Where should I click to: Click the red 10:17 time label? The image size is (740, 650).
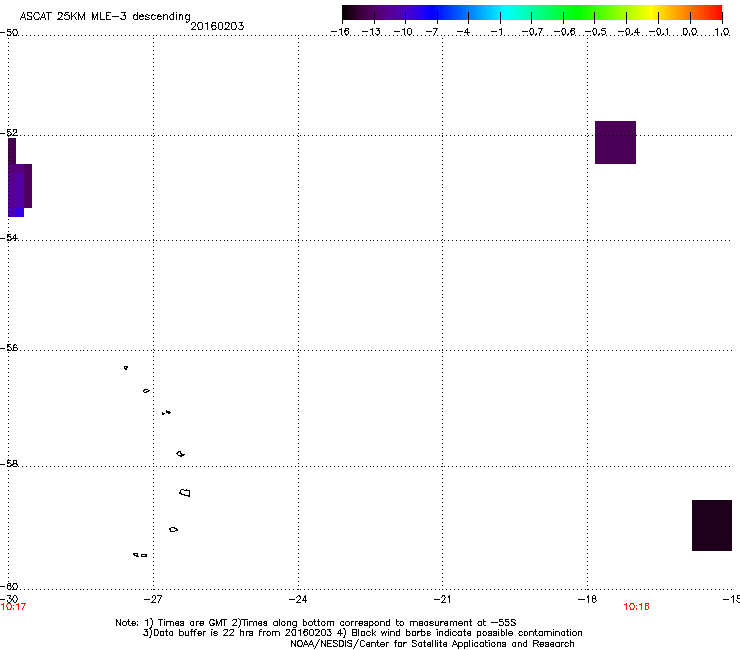[13, 607]
